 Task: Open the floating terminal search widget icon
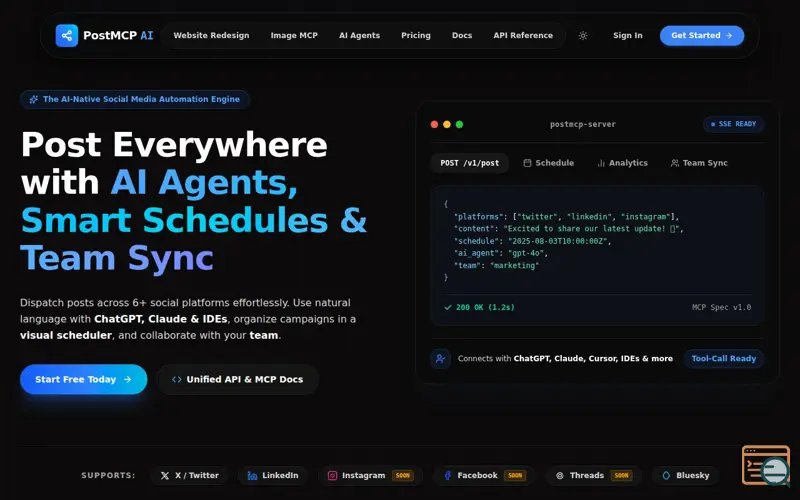pyautogui.click(x=766, y=465)
